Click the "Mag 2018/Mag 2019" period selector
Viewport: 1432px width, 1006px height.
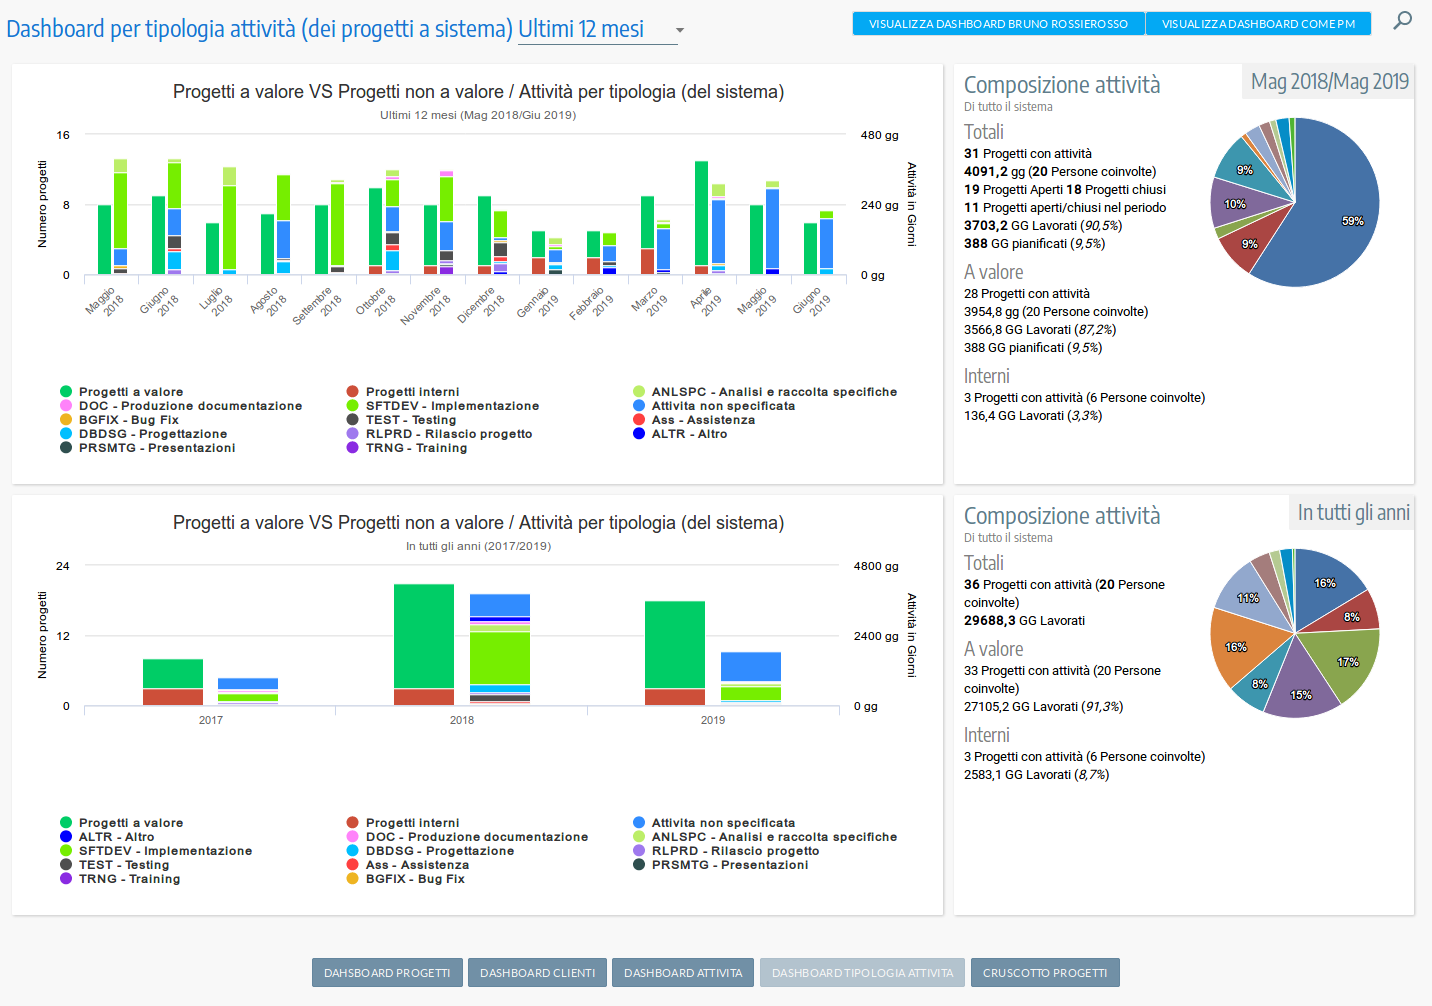(1327, 81)
